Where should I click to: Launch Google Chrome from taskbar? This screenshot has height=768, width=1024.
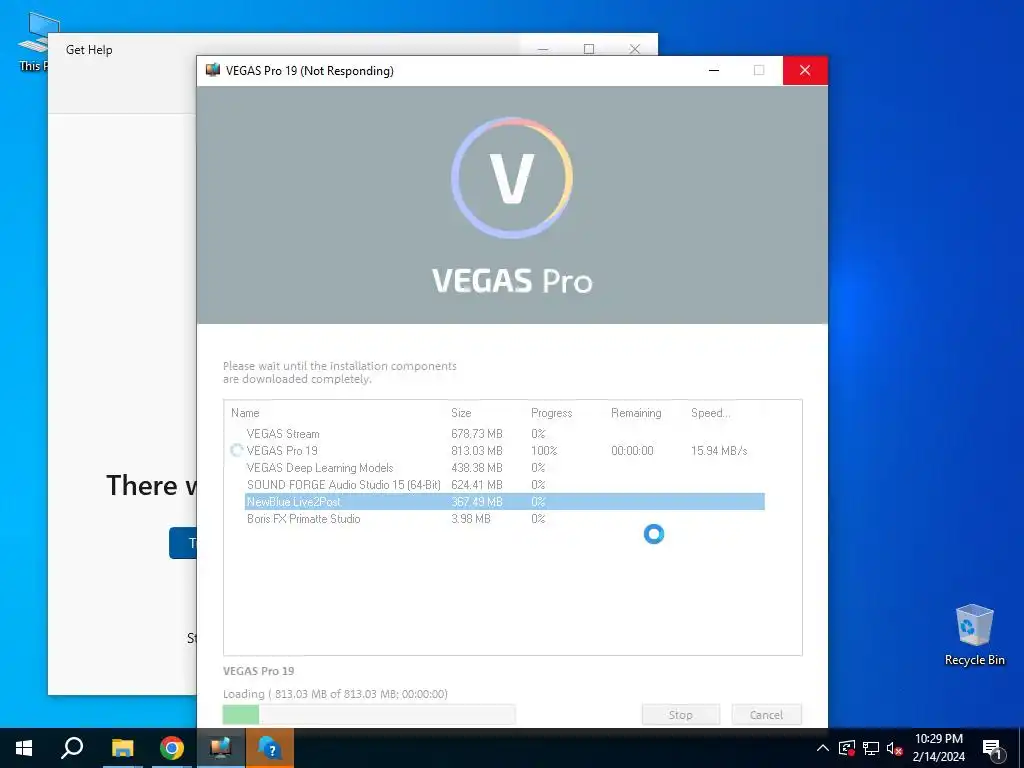coord(172,748)
